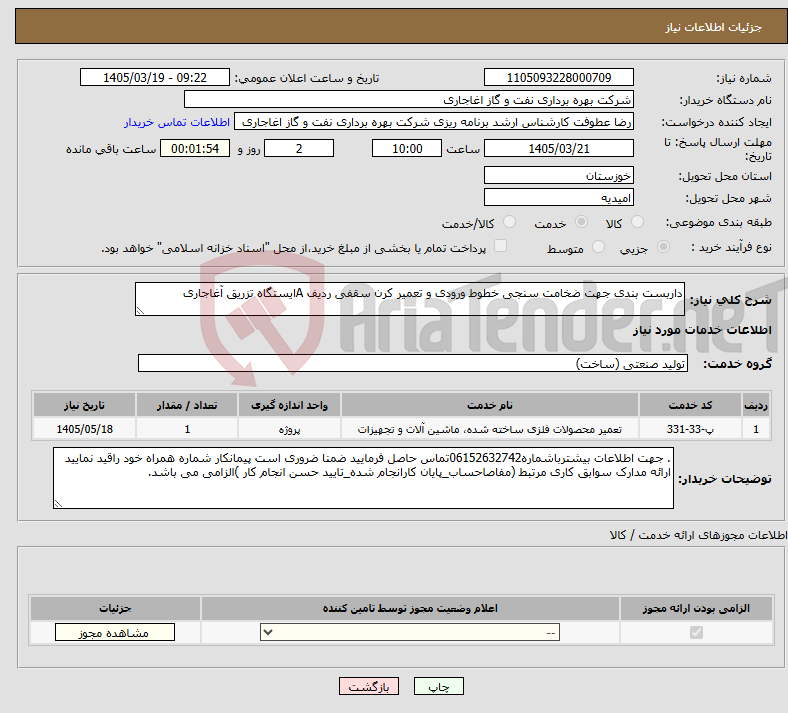Click the need number field 1105093228000709

click(558, 77)
